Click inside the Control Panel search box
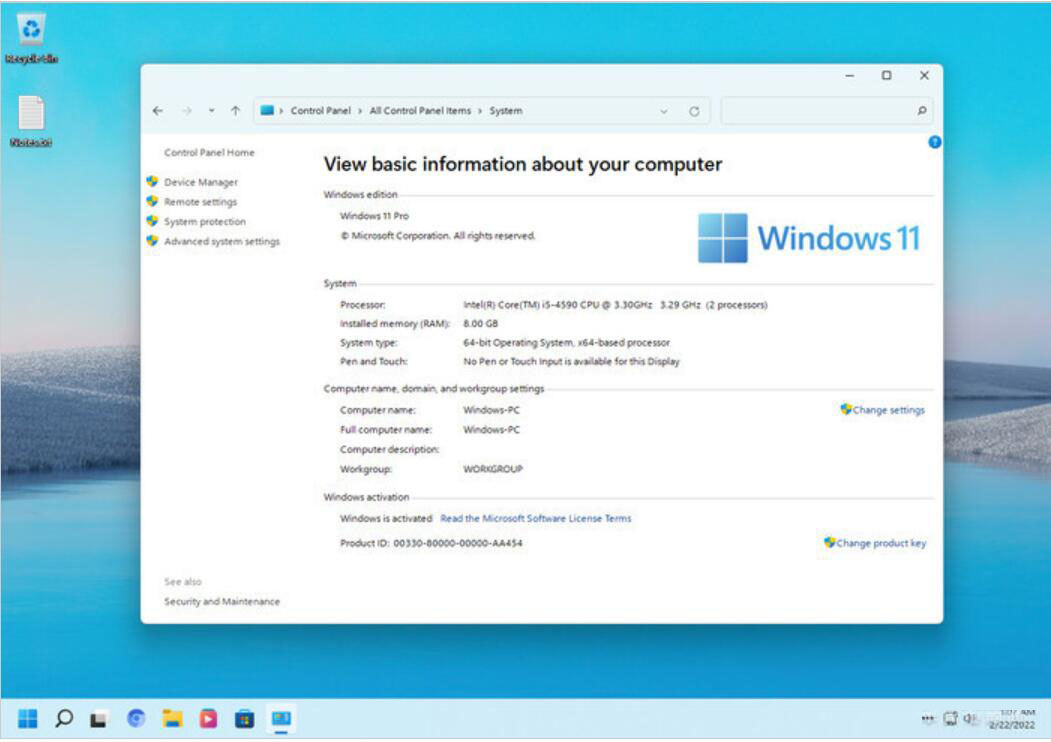This screenshot has width=1051, height=742. 818,111
